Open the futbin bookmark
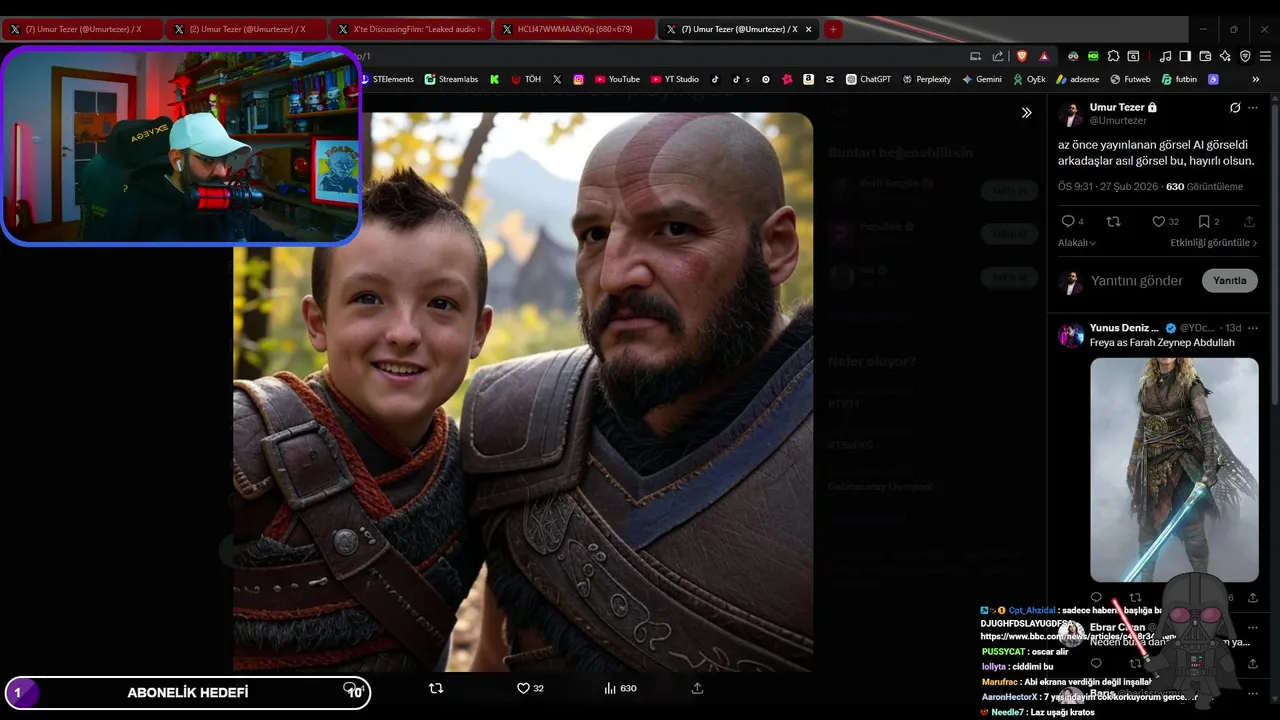The image size is (1280, 720). [1179, 79]
